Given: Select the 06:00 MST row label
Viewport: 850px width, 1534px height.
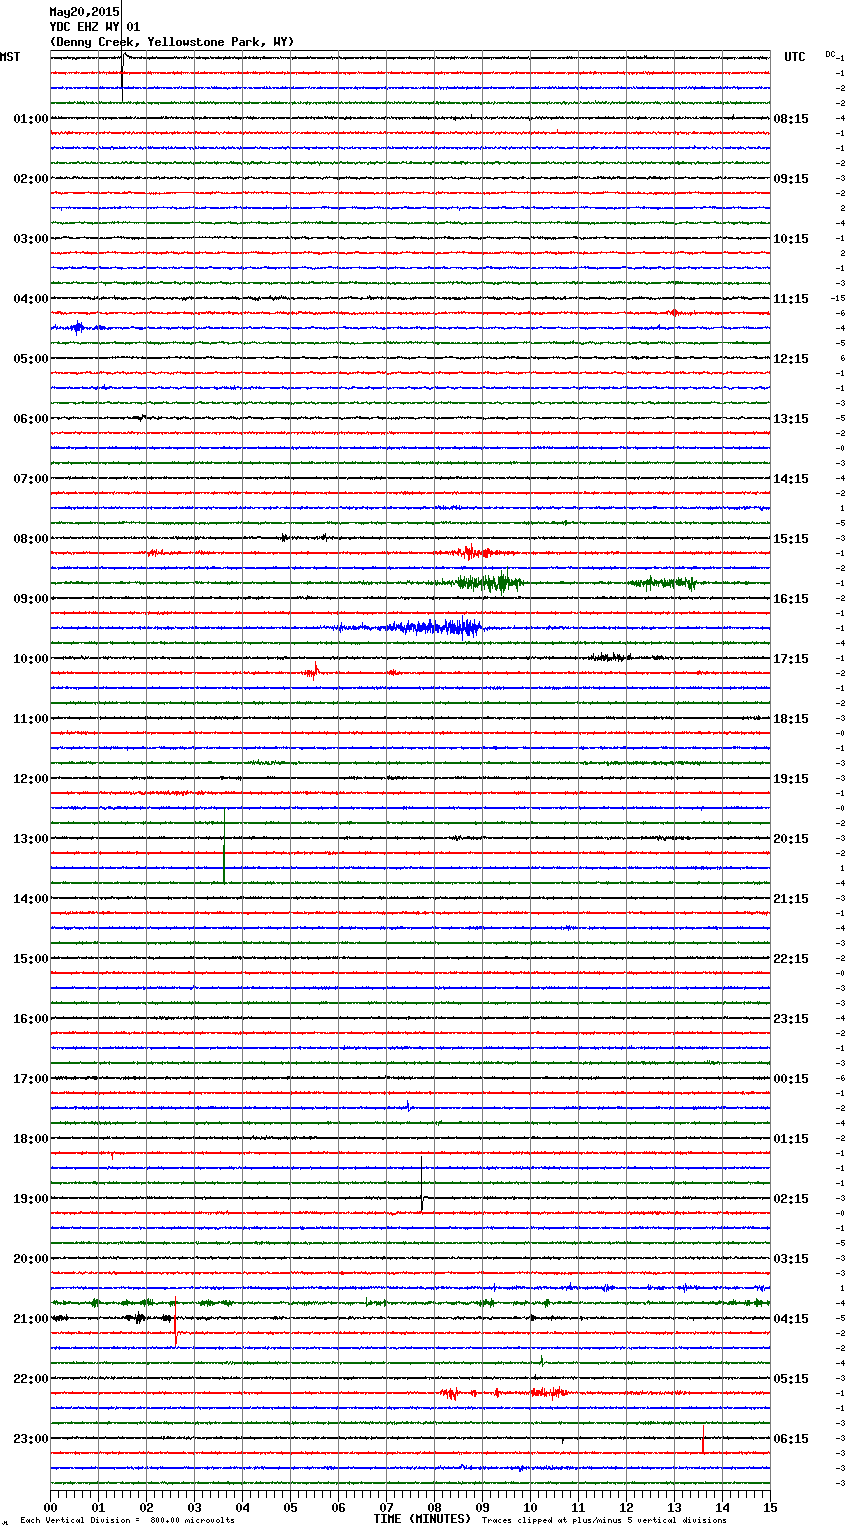Looking at the screenshot, I should pos(31,419).
